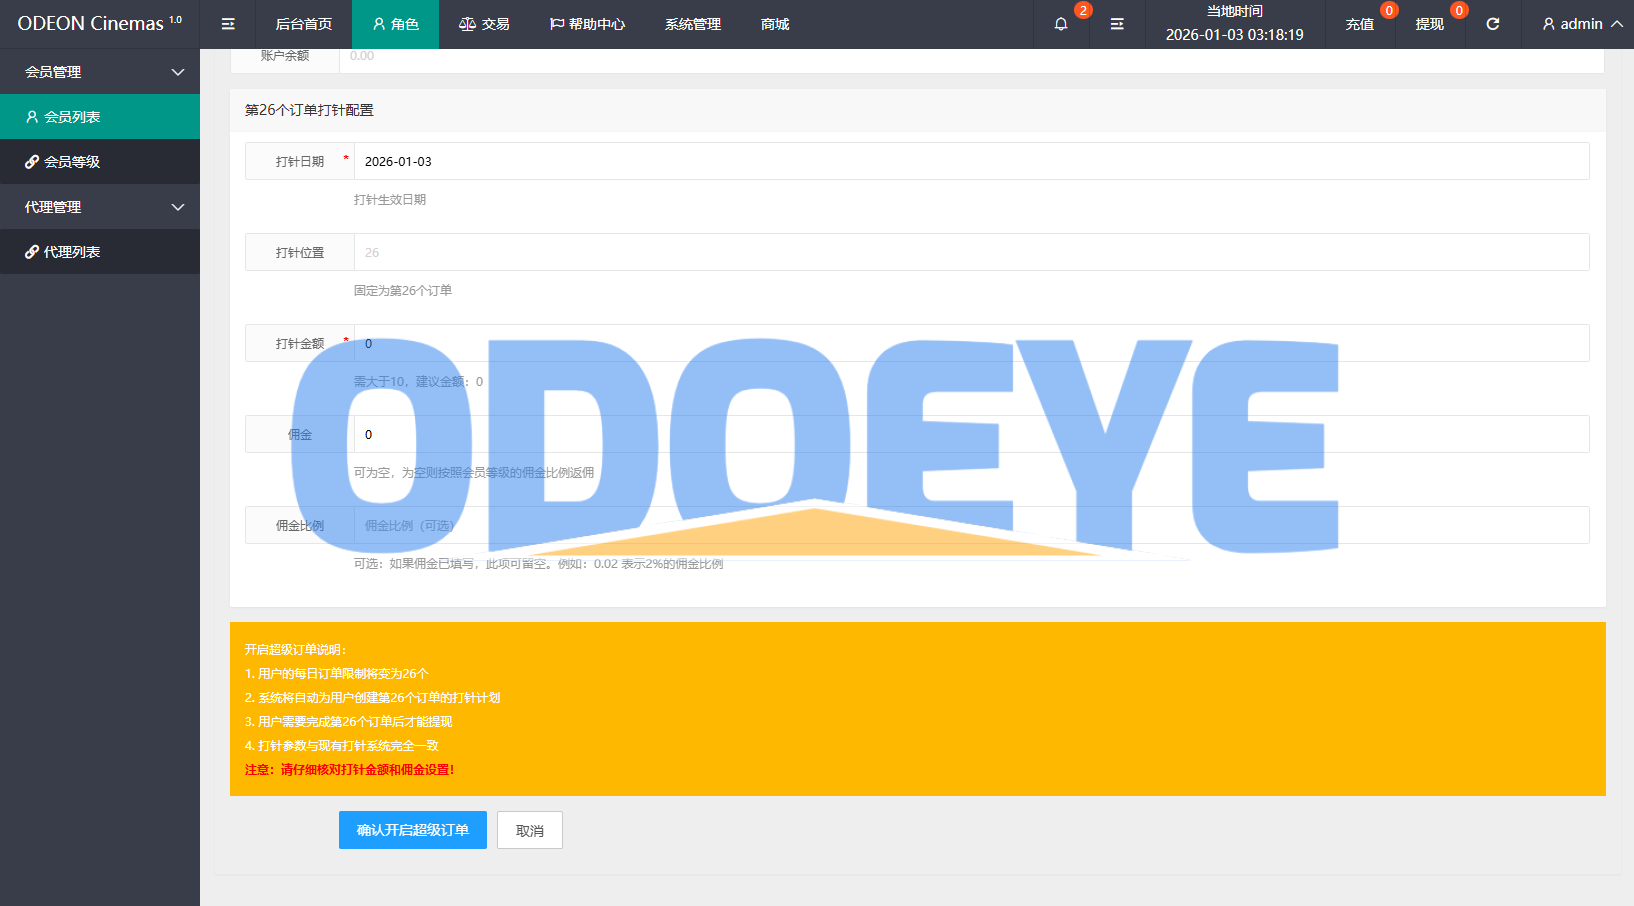Click the 充值 header link
The height and width of the screenshot is (906, 1634).
tap(1359, 24)
